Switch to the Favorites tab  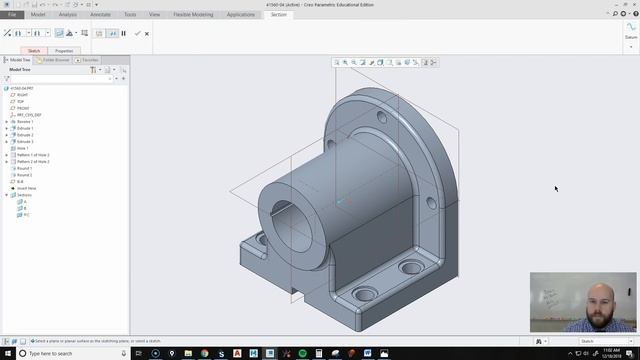pyautogui.click(x=87, y=60)
